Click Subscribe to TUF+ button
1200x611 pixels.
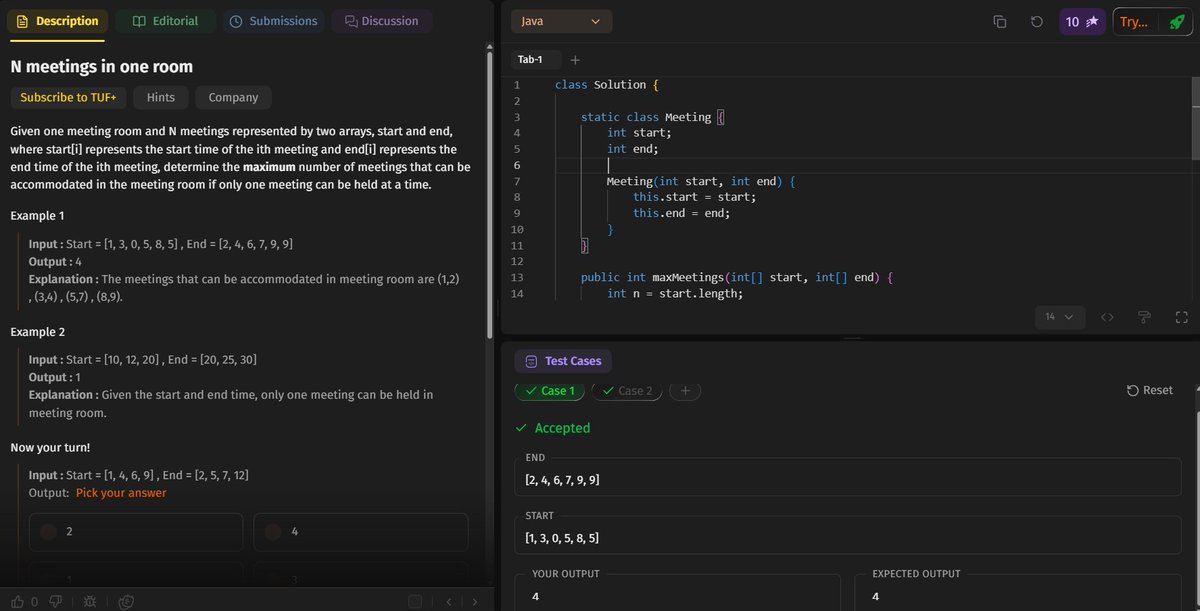[x=68, y=97]
